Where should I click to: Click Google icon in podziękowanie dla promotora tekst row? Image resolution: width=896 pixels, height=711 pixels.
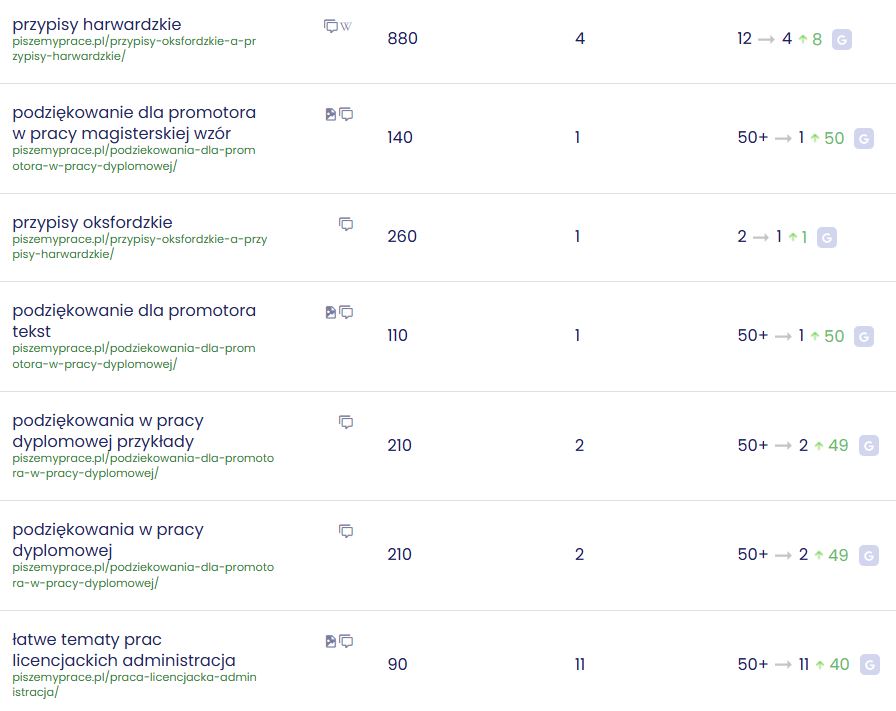tap(863, 336)
